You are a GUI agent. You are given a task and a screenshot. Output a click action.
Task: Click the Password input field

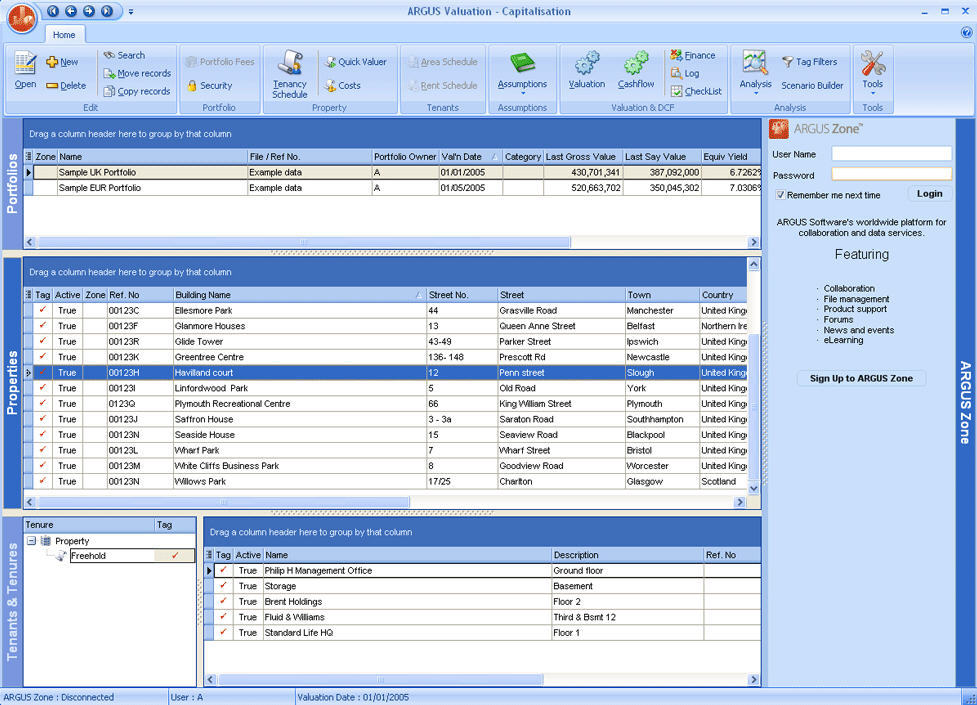[x=892, y=175]
